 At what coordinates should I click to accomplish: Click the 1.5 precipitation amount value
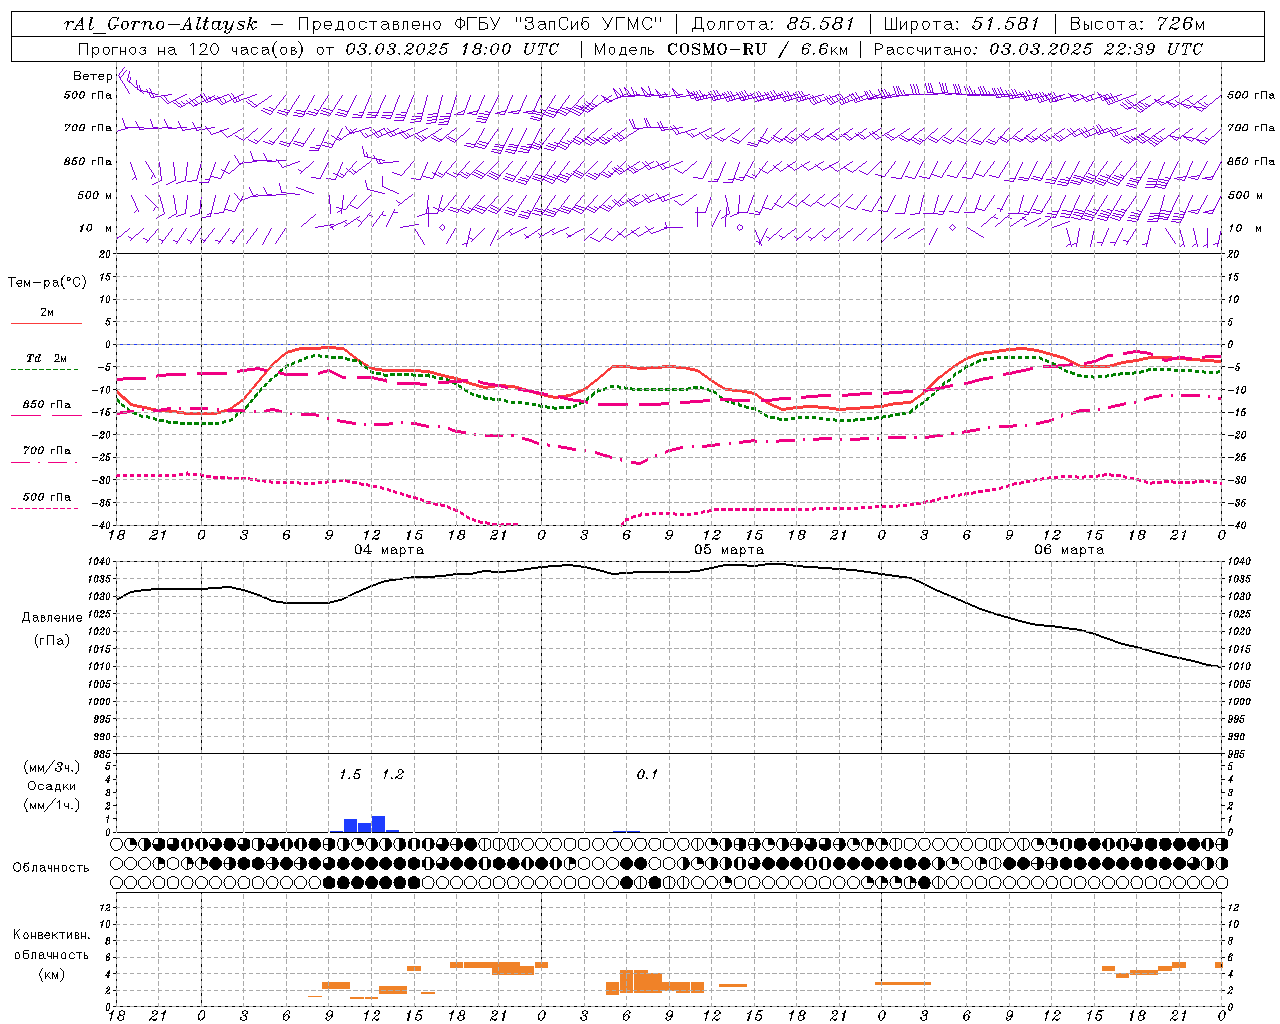pyautogui.click(x=350, y=774)
